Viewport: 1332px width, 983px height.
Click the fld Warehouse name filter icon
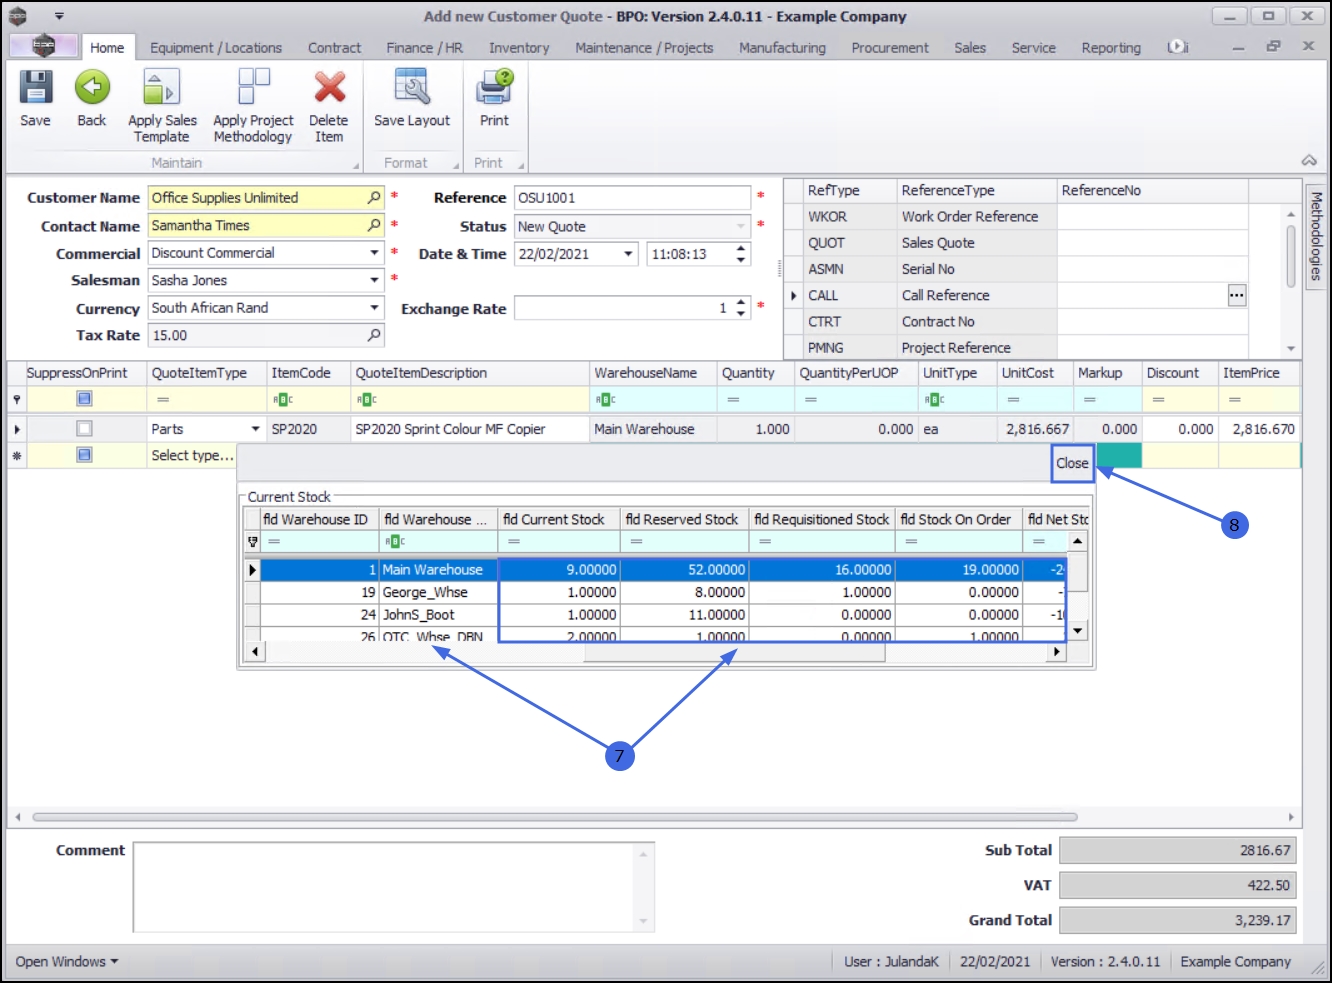pos(395,542)
